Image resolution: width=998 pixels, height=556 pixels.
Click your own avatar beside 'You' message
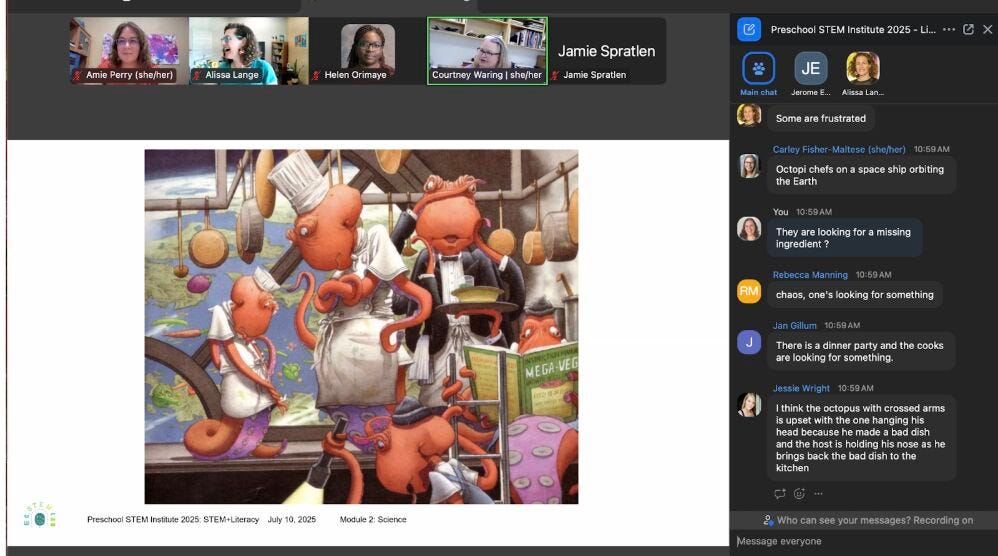point(748,228)
